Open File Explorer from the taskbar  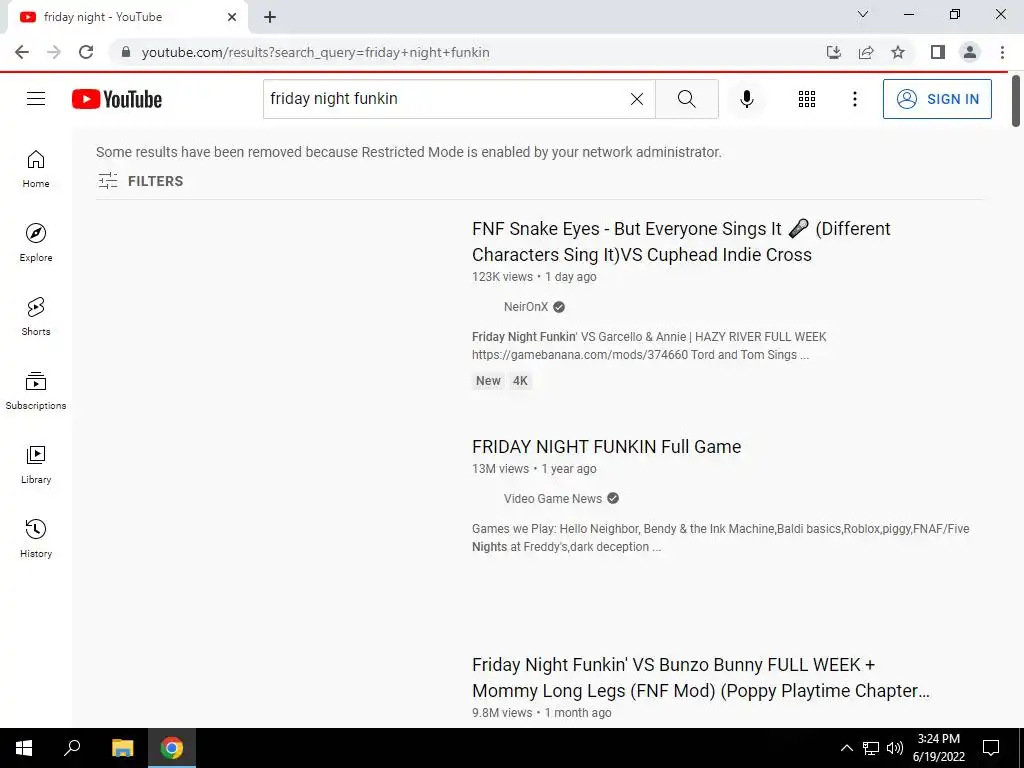[x=122, y=748]
